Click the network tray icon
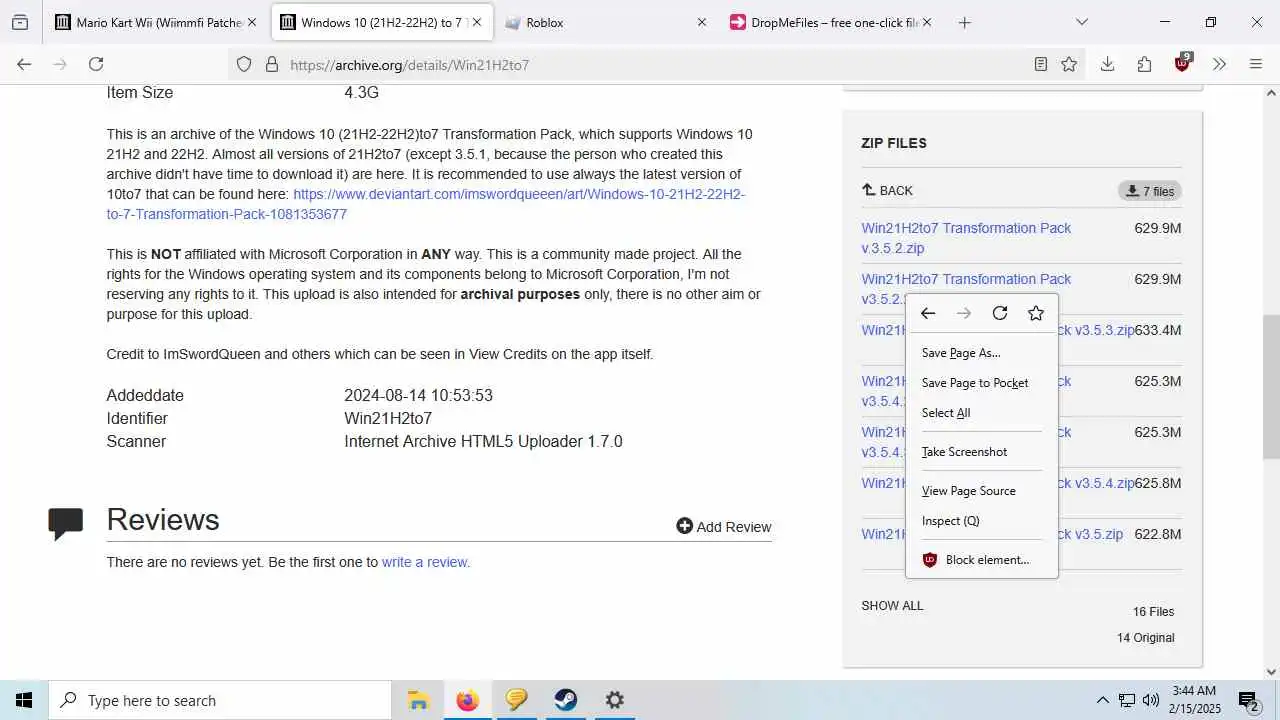The height and width of the screenshot is (720, 1280). (1127, 700)
